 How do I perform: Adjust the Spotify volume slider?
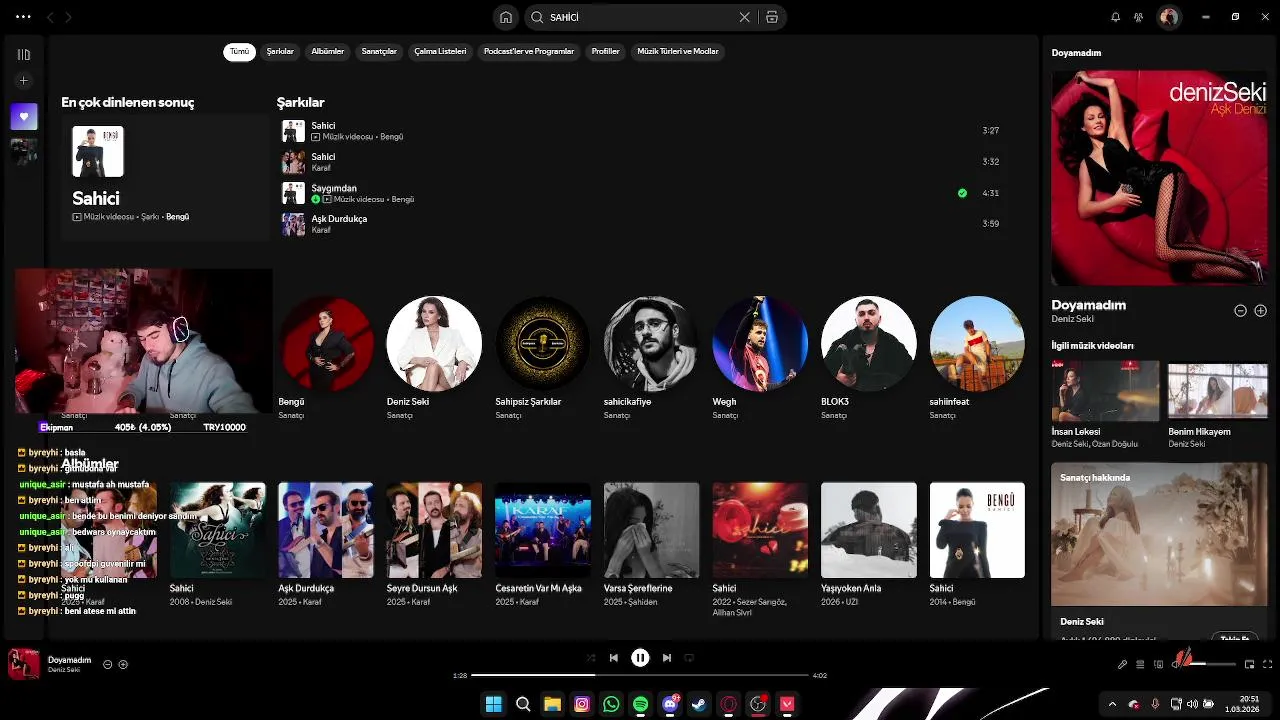coord(1210,664)
